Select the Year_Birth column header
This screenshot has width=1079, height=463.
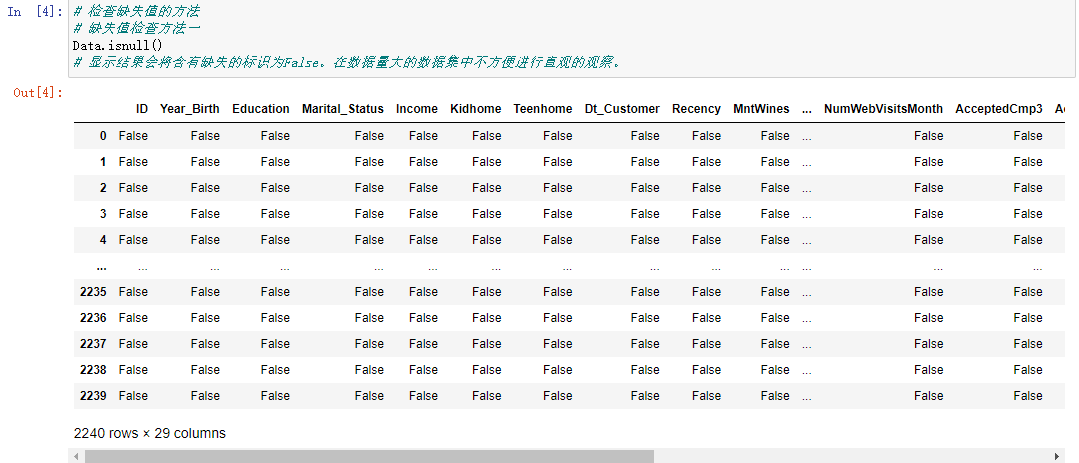pos(190,109)
